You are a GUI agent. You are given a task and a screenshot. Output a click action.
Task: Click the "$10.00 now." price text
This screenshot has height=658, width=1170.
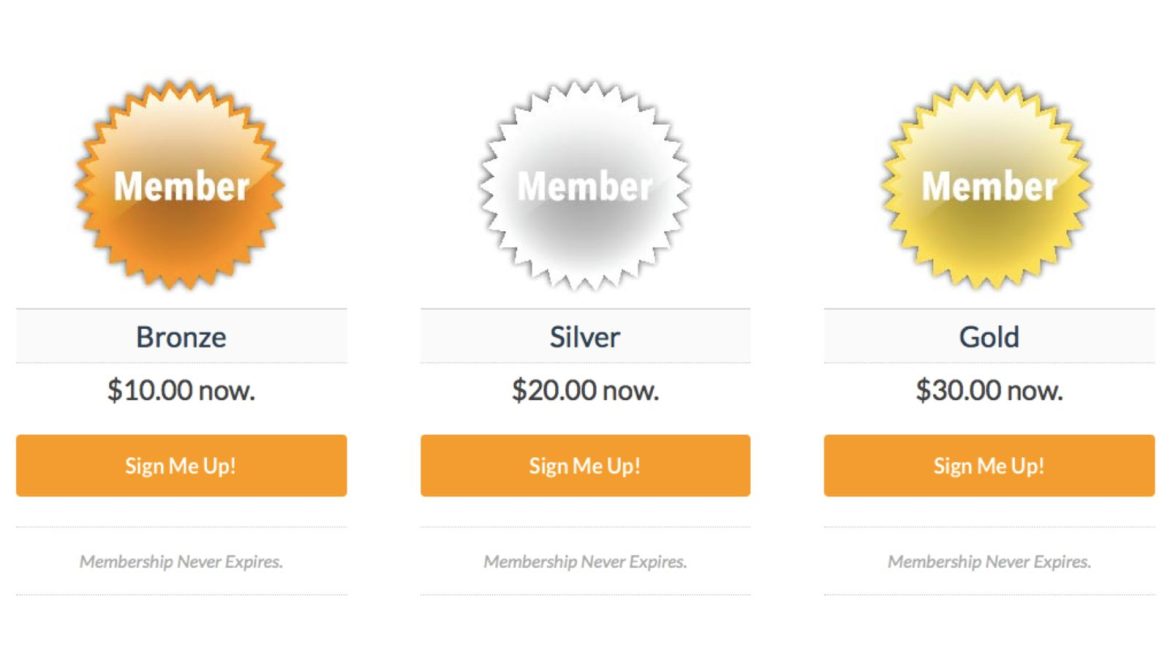click(x=180, y=390)
